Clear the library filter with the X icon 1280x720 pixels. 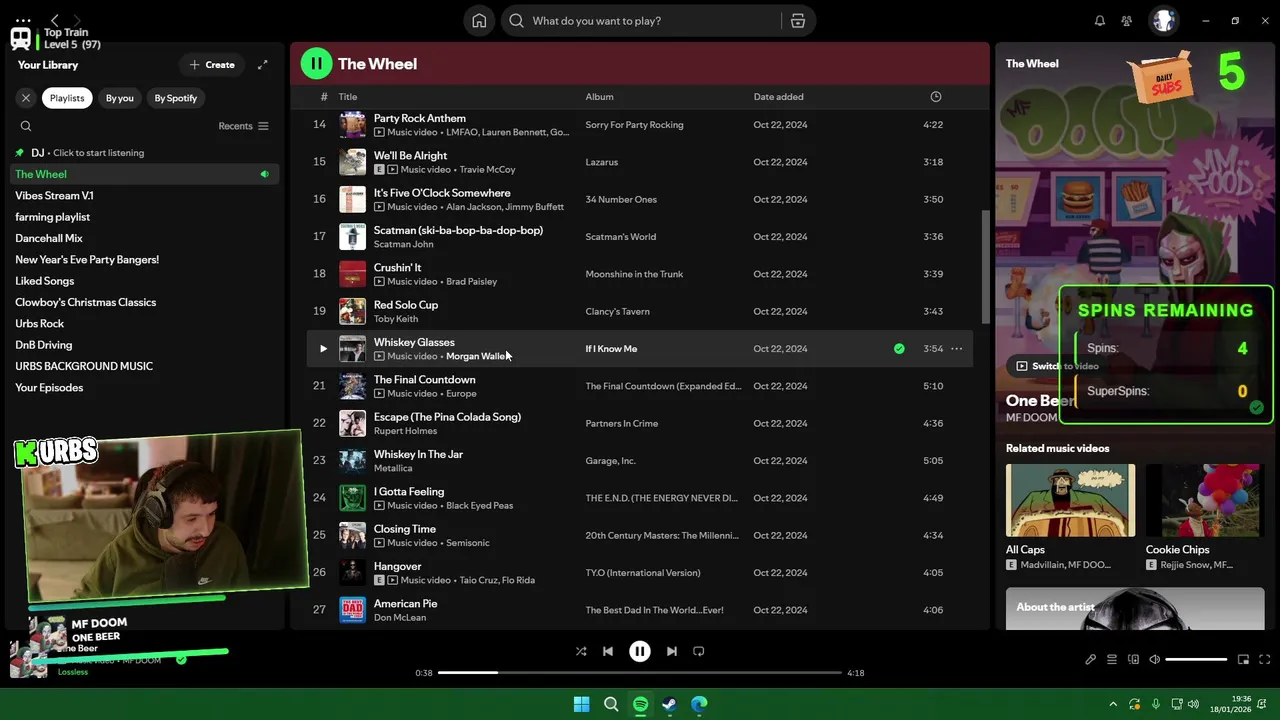(x=26, y=98)
